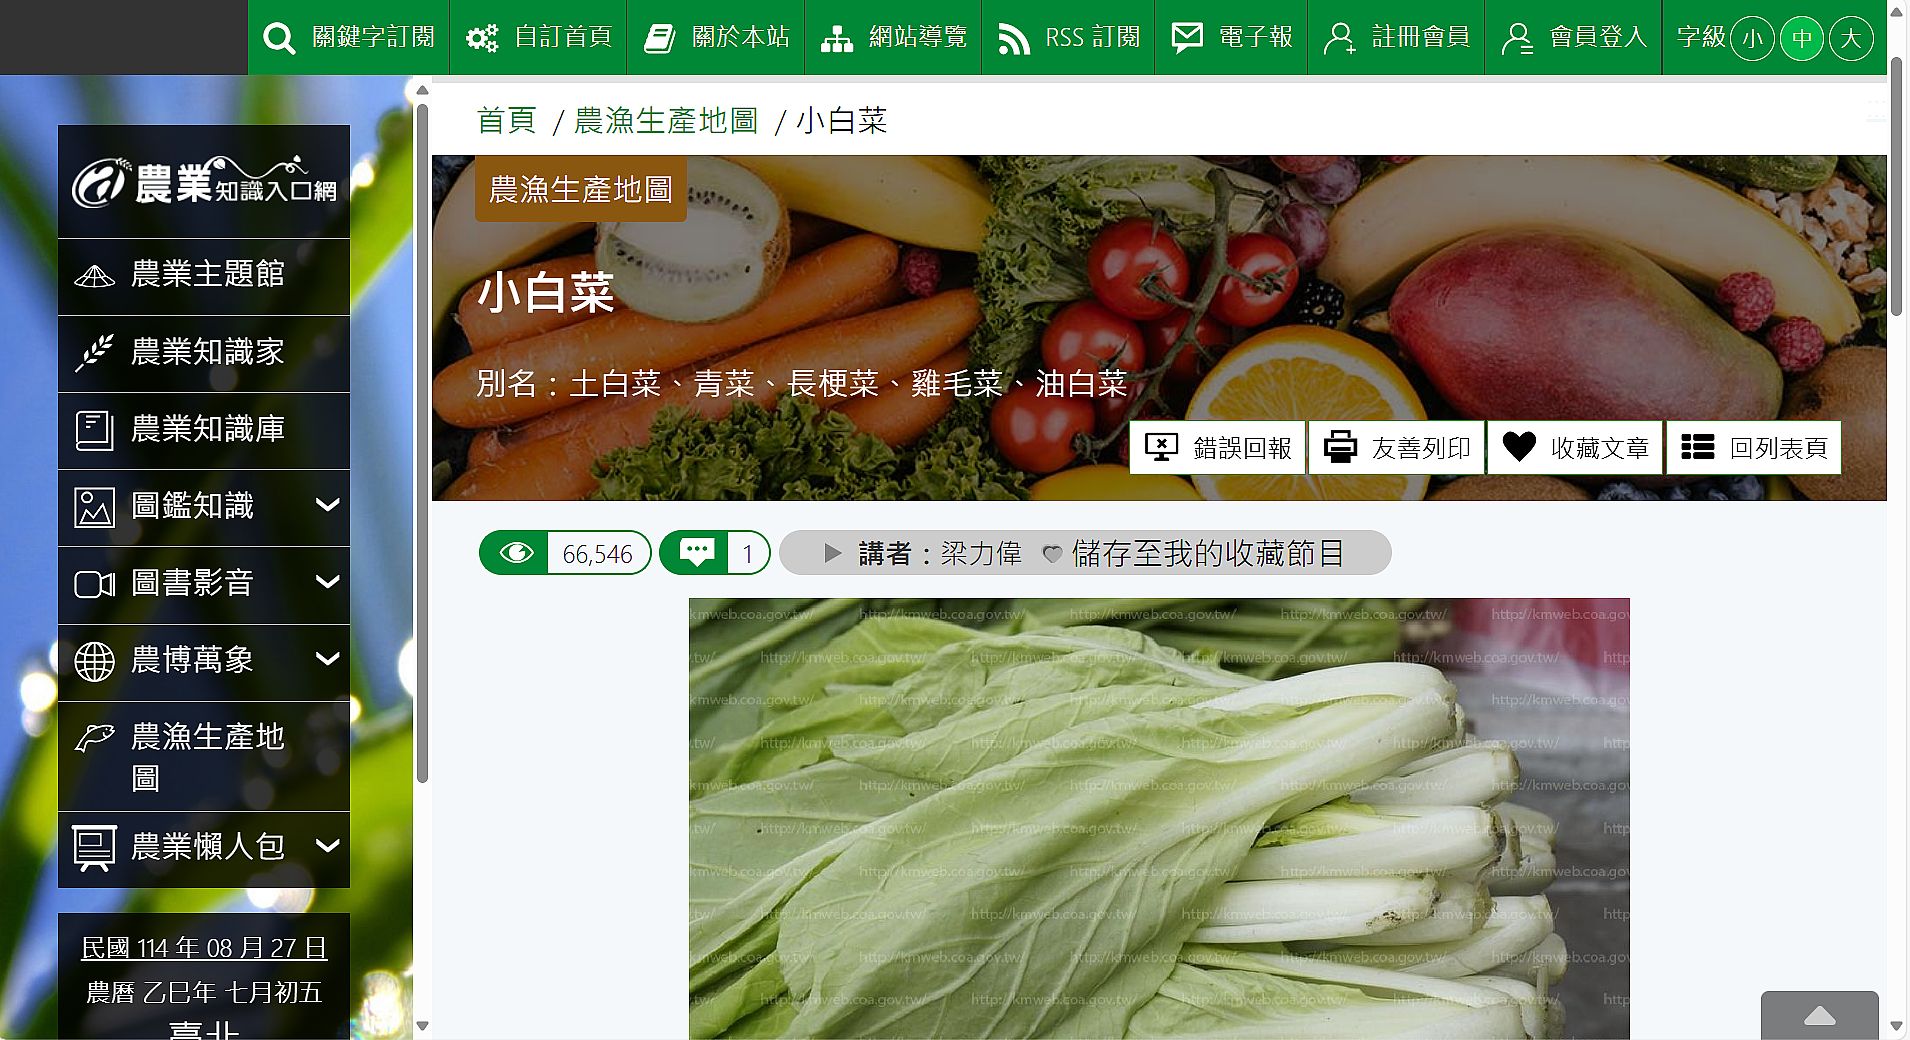Image resolution: width=1910 pixels, height=1040 pixels.
Task: Expand the 圖書影音 sidebar submenu
Action: coord(327,583)
